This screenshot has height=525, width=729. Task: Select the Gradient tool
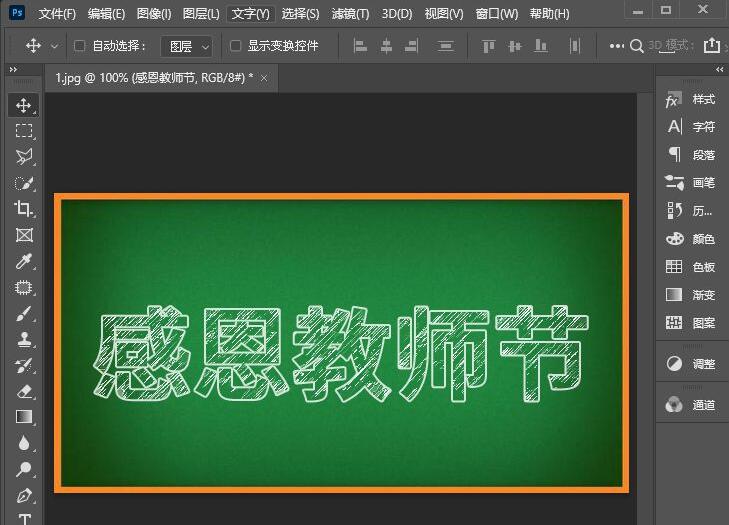click(x=24, y=417)
